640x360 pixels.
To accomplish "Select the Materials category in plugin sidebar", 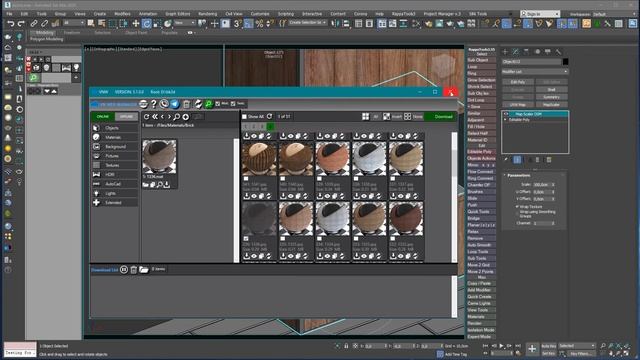I will coord(115,137).
